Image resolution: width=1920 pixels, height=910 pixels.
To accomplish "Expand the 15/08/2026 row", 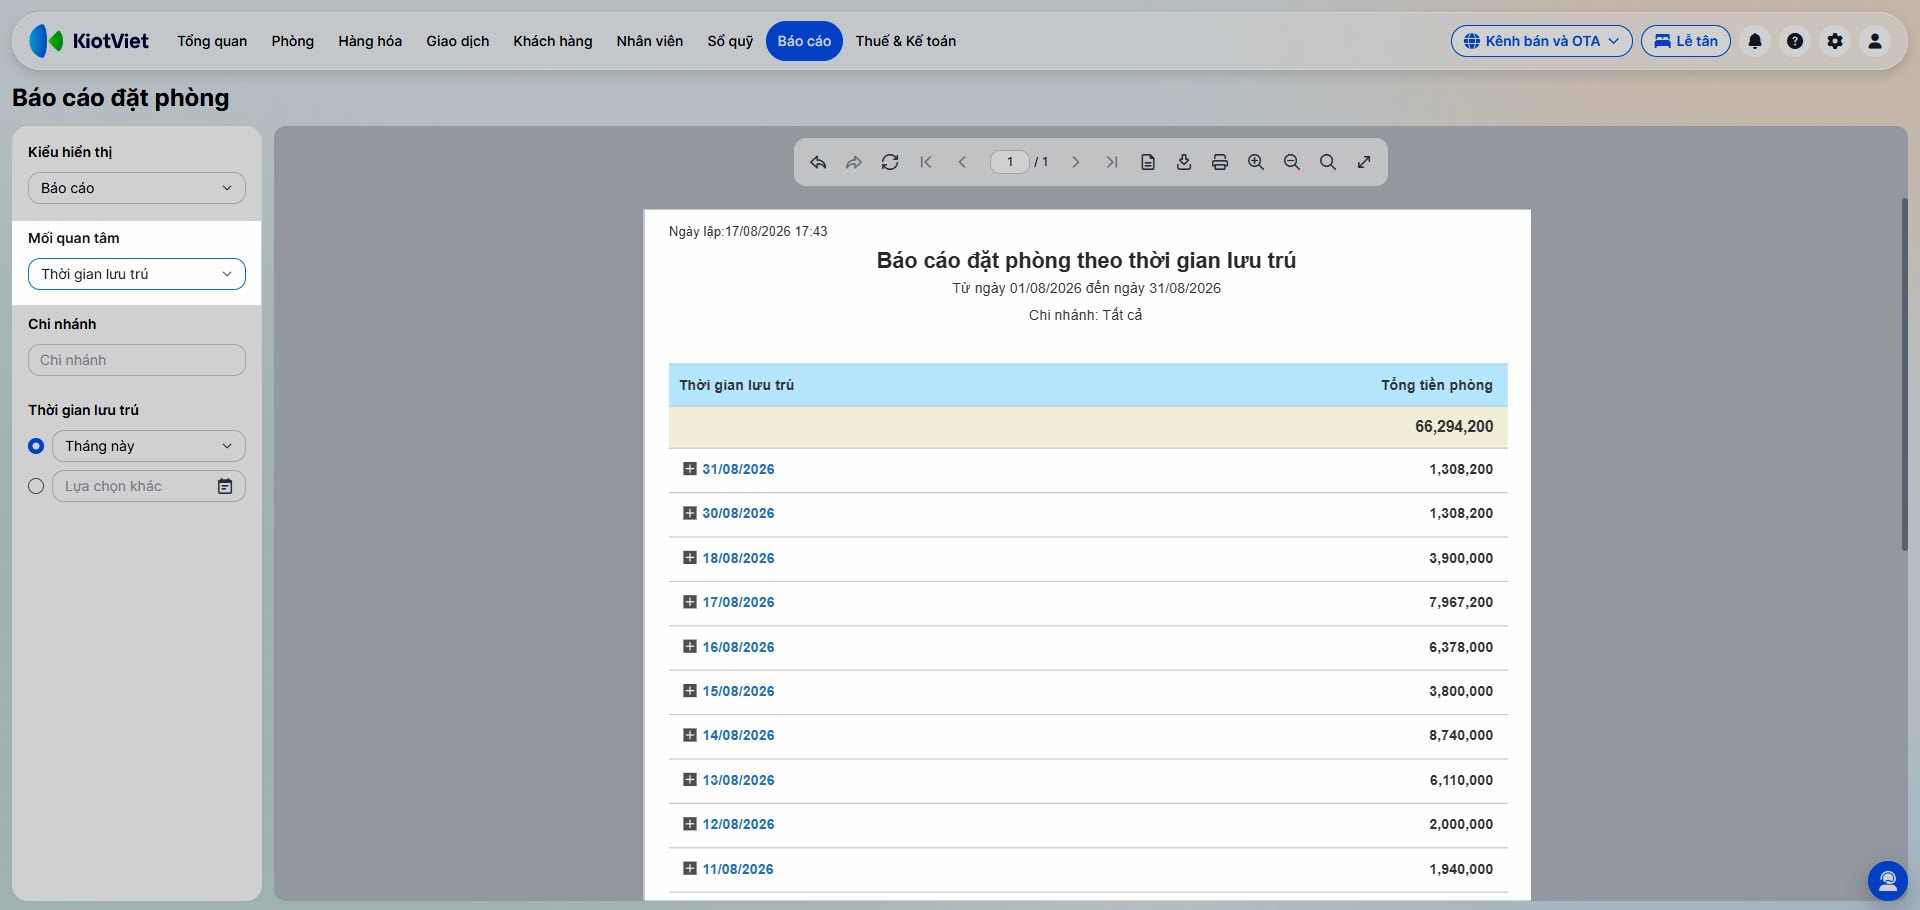I will tap(689, 691).
